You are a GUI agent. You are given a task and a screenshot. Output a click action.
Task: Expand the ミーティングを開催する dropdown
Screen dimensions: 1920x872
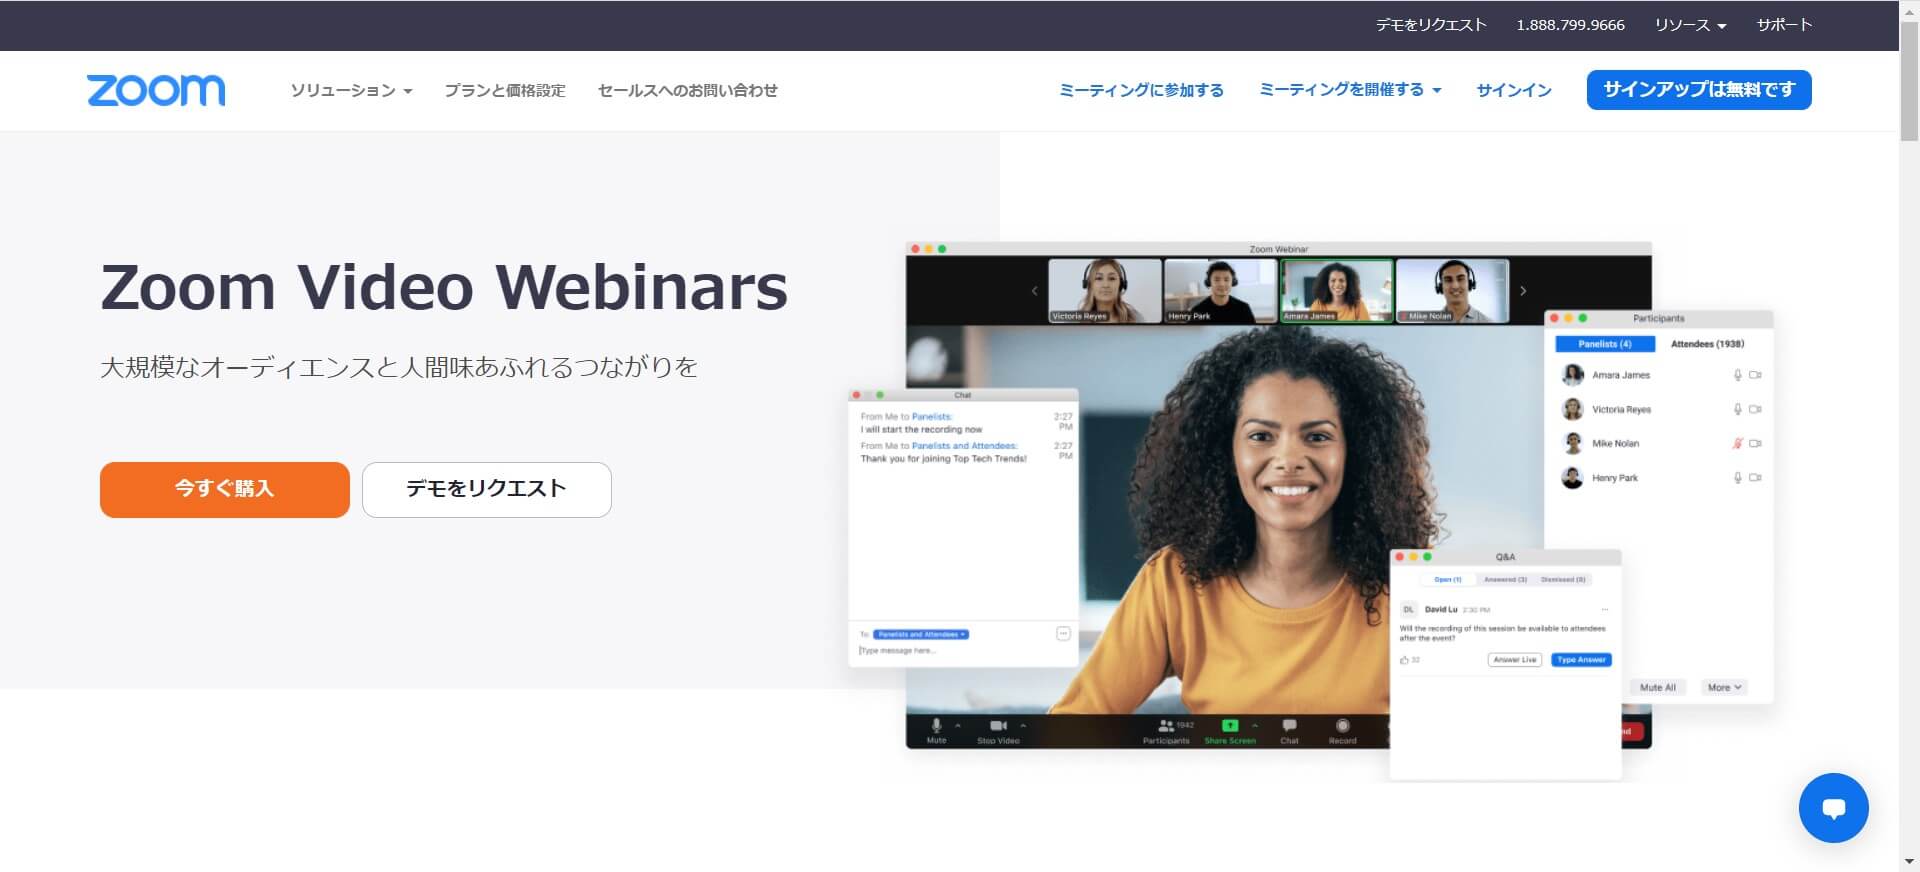[x=1350, y=90]
